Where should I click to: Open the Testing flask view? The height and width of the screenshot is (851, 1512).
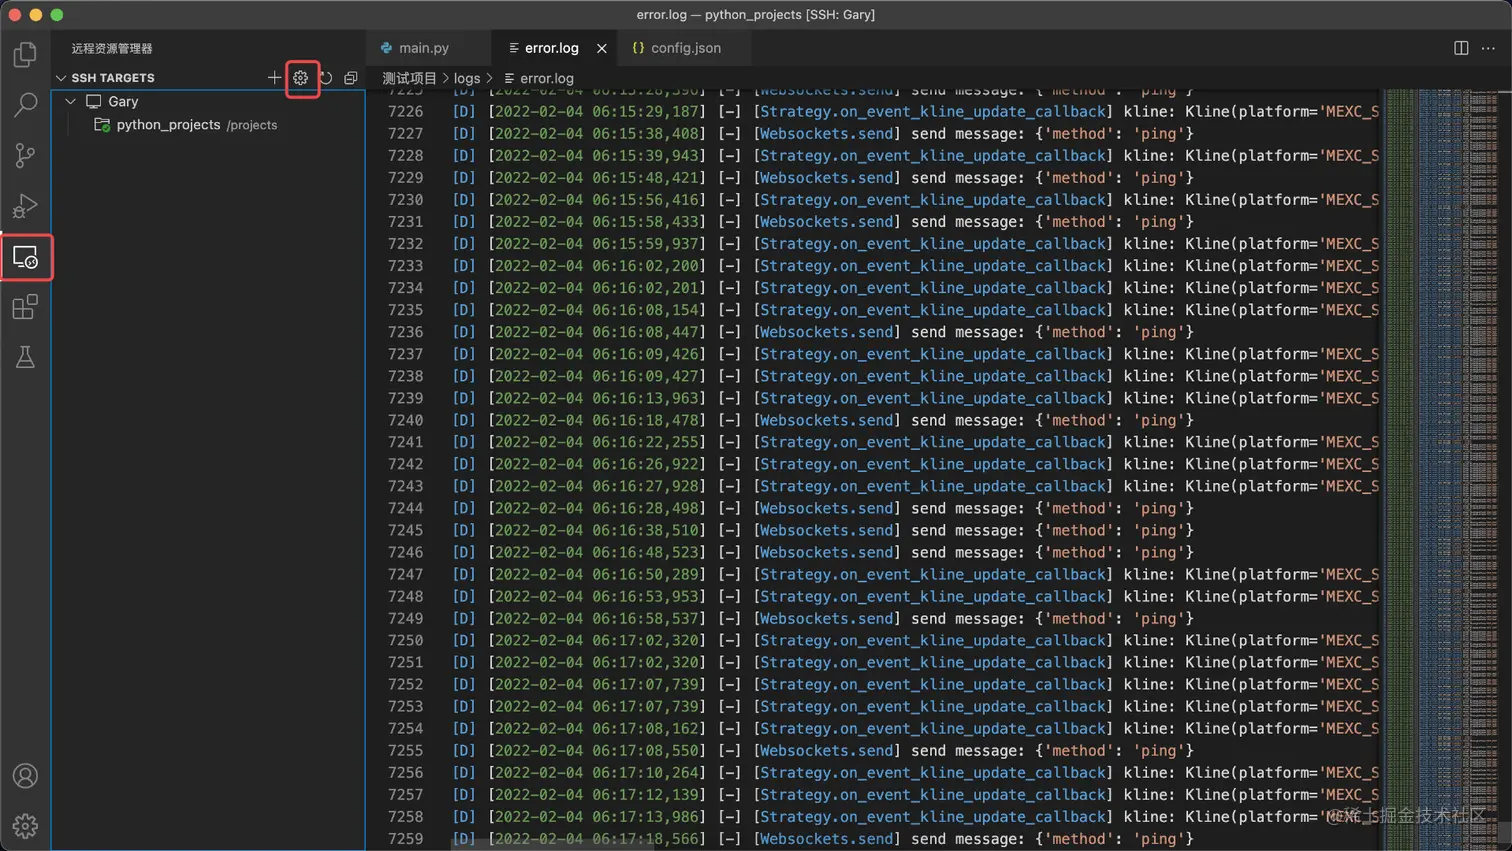tap(25, 357)
